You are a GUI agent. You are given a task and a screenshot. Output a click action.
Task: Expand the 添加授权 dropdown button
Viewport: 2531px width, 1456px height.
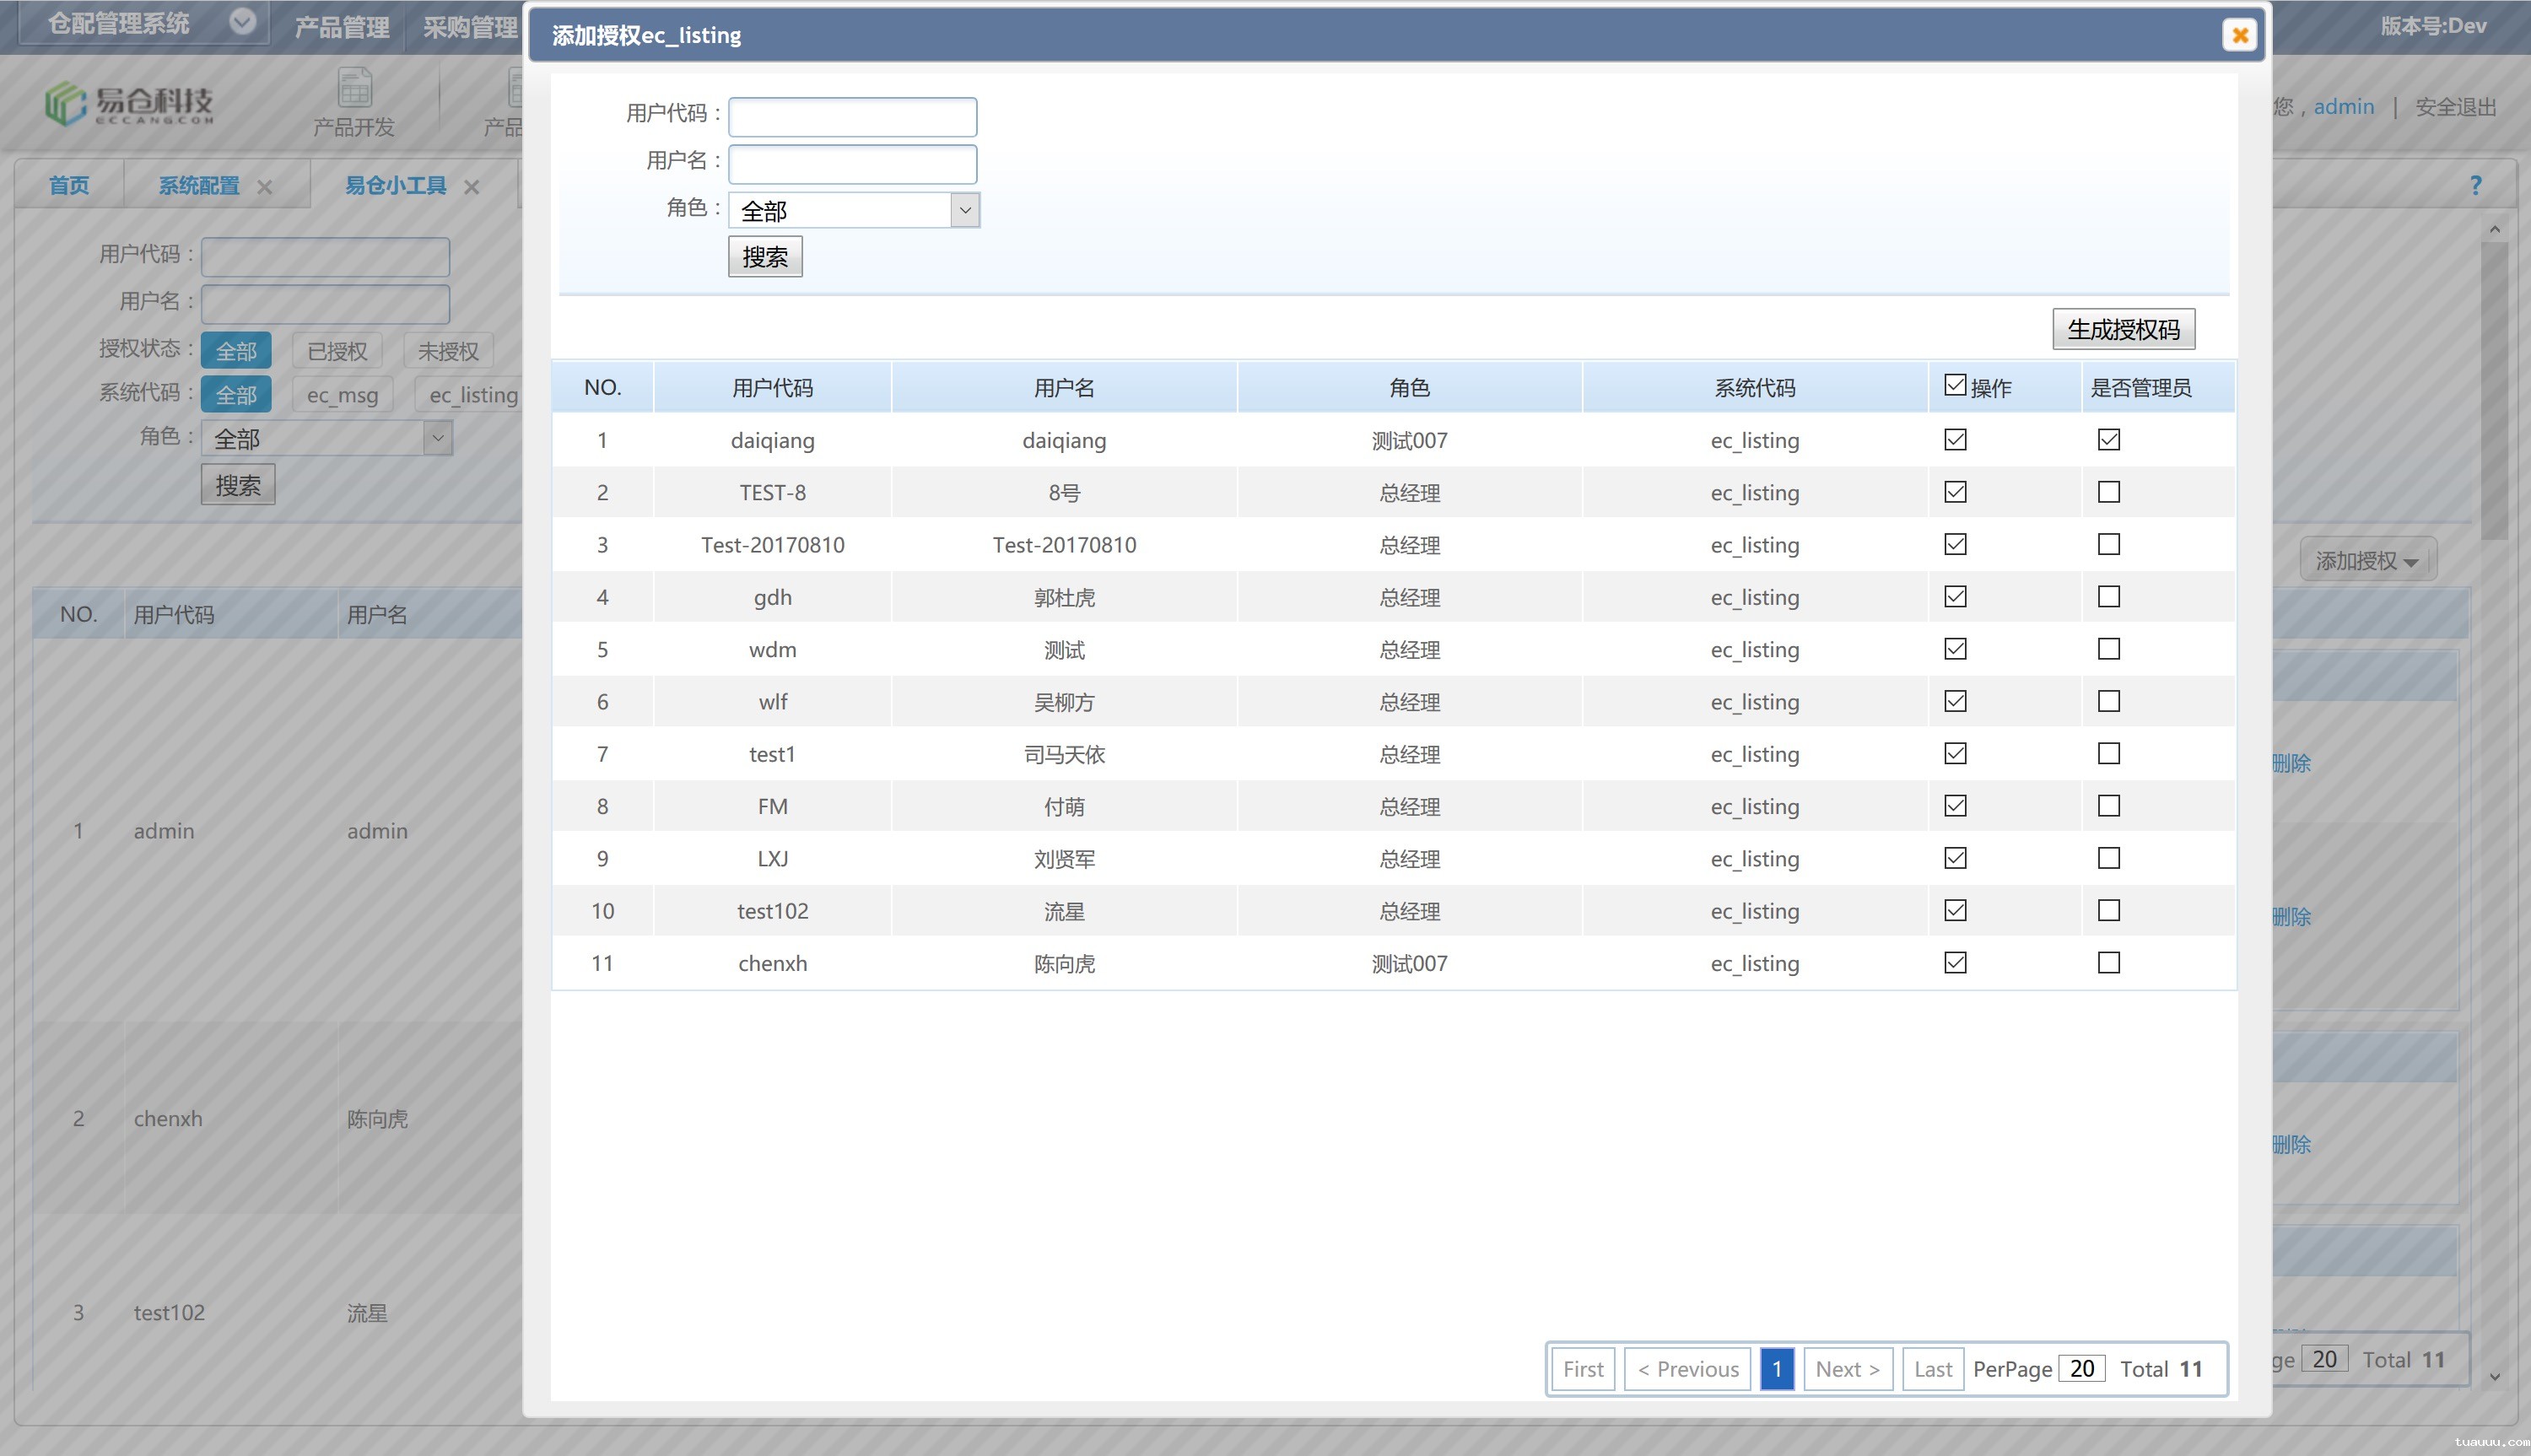click(x=2367, y=561)
